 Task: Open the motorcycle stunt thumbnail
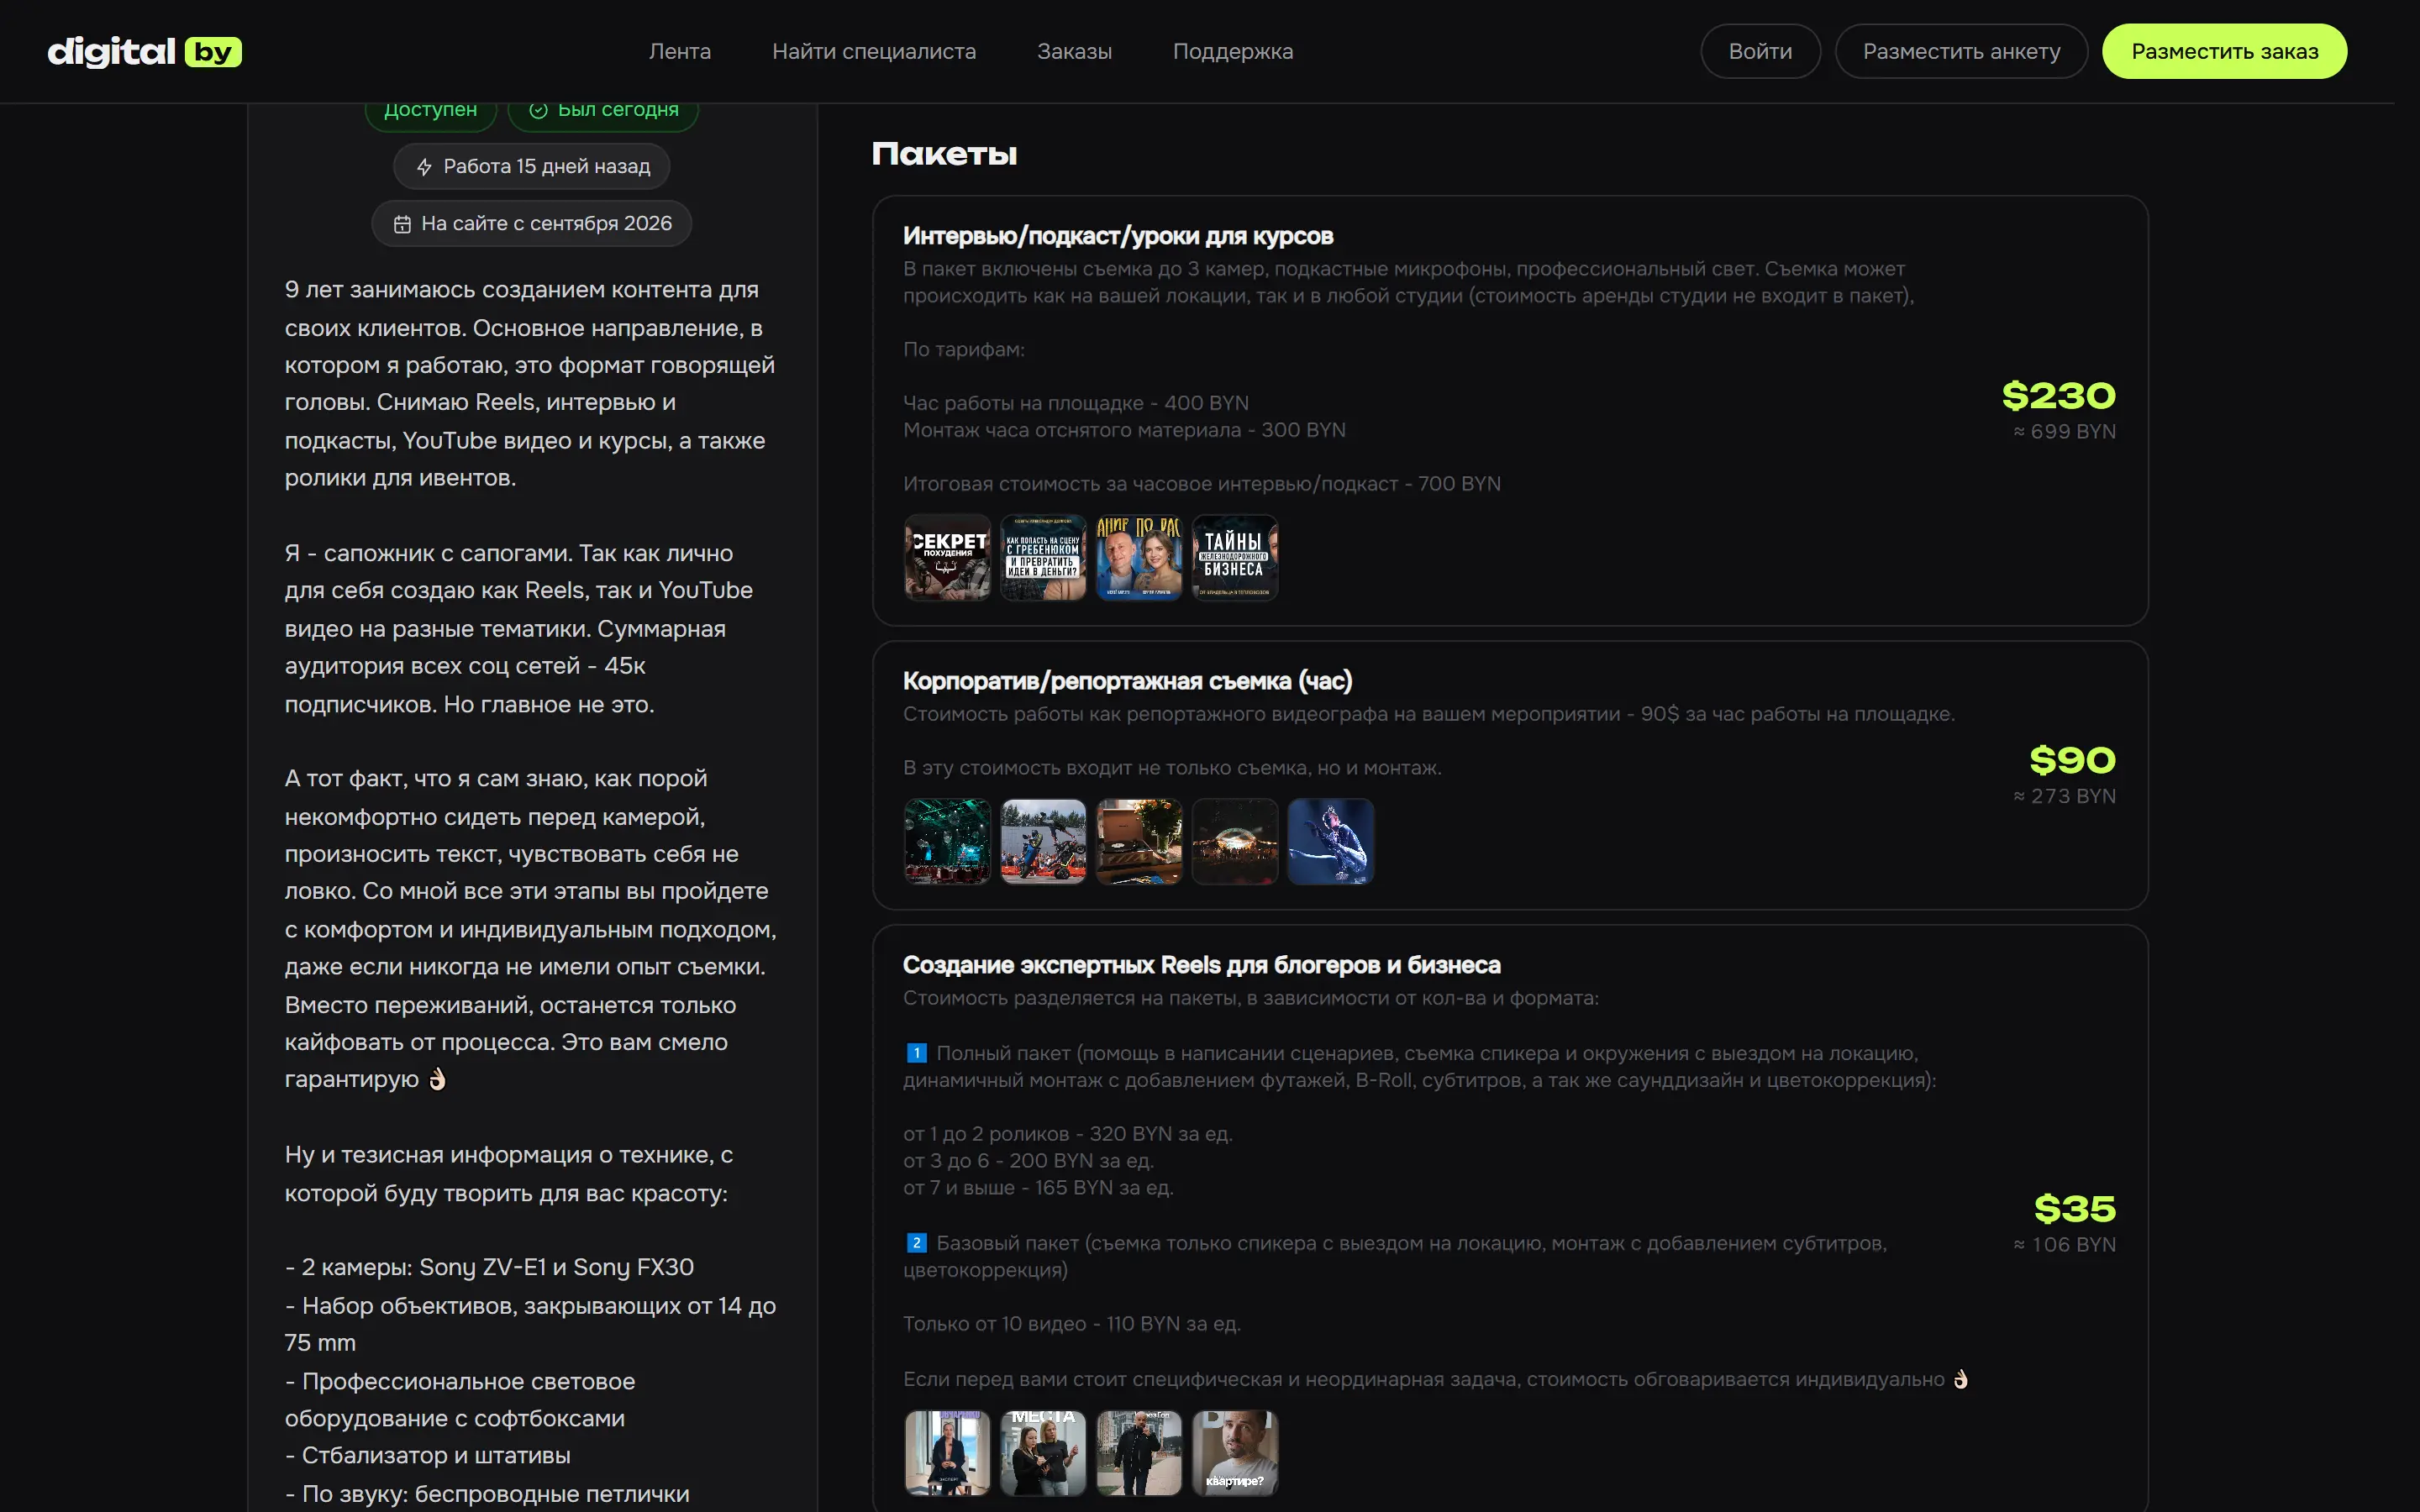tap(1043, 841)
